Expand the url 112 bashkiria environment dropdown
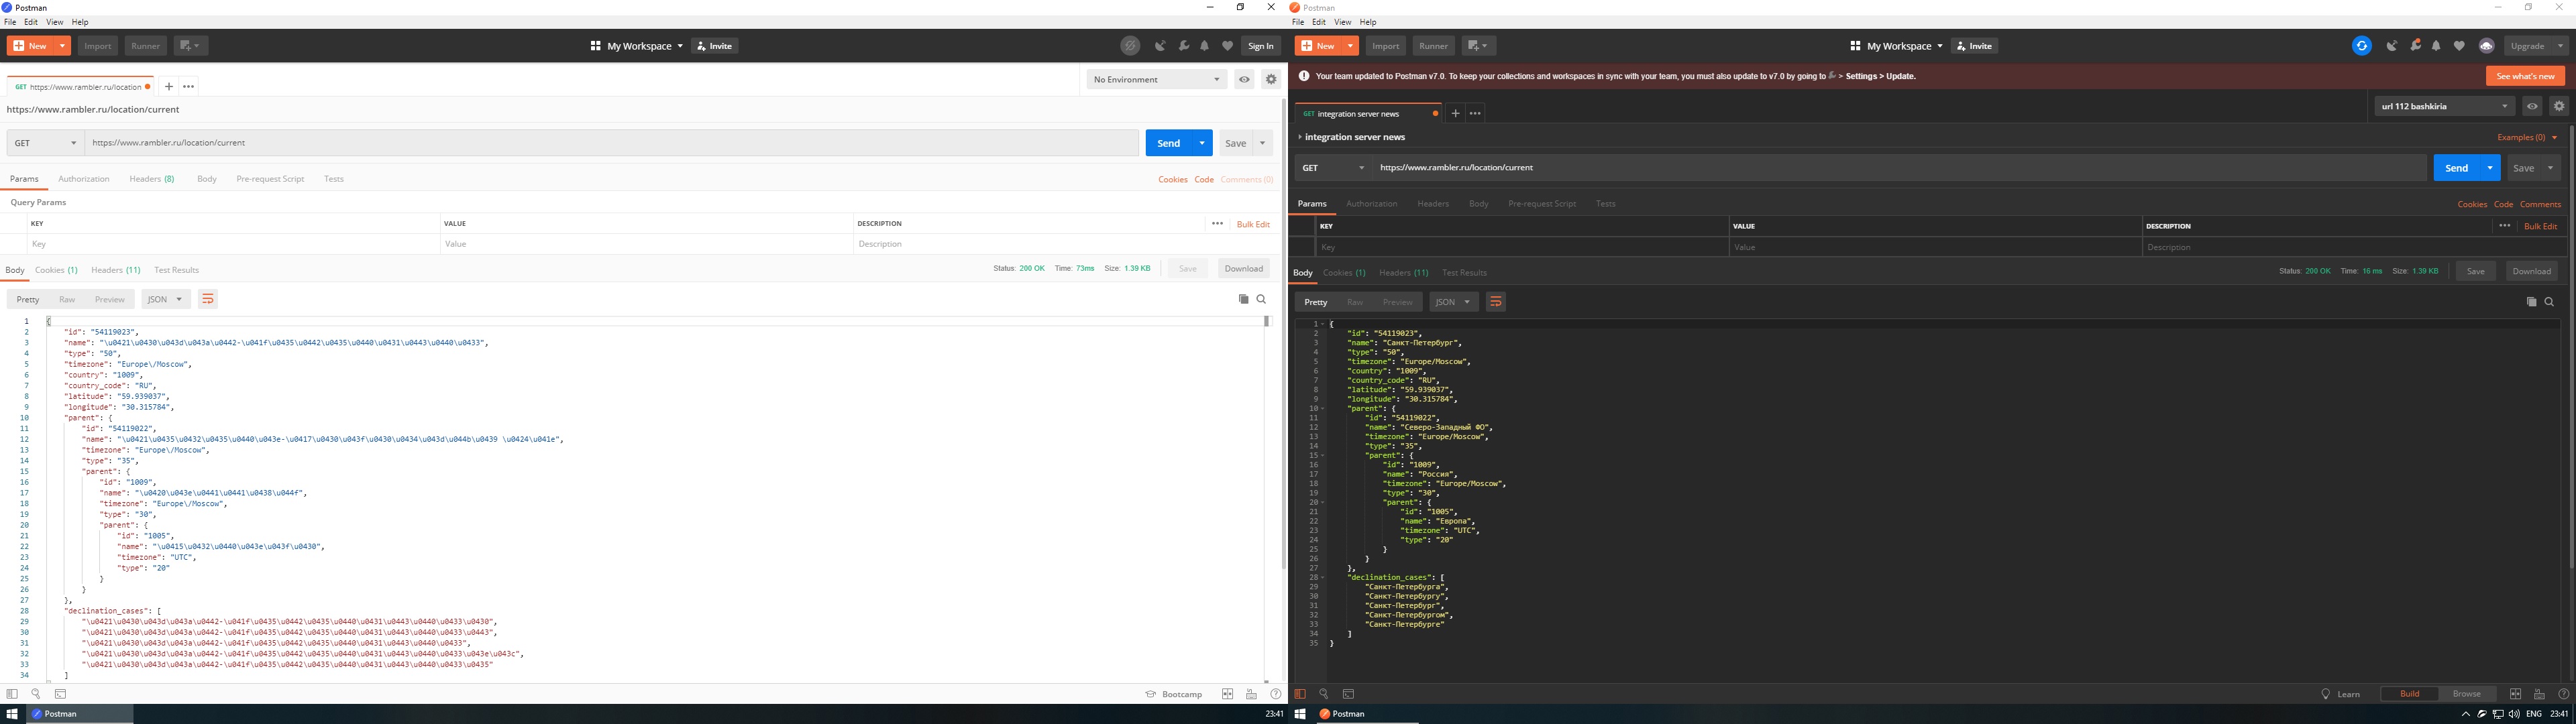 [2443, 106]
